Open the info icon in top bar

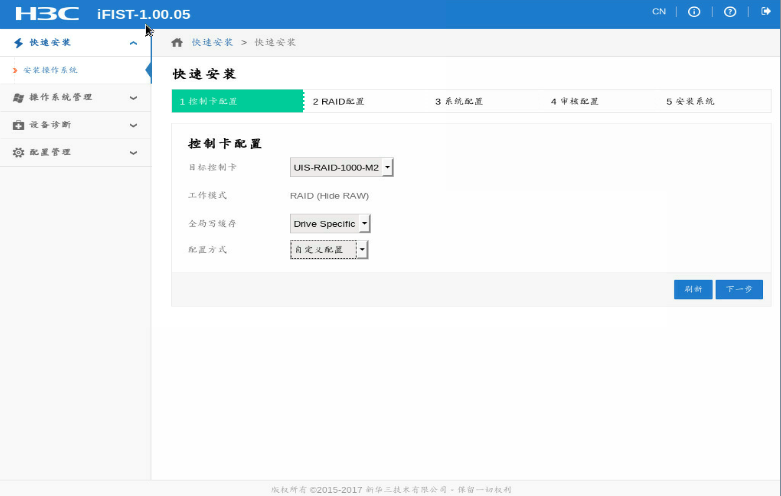point(694,12)
